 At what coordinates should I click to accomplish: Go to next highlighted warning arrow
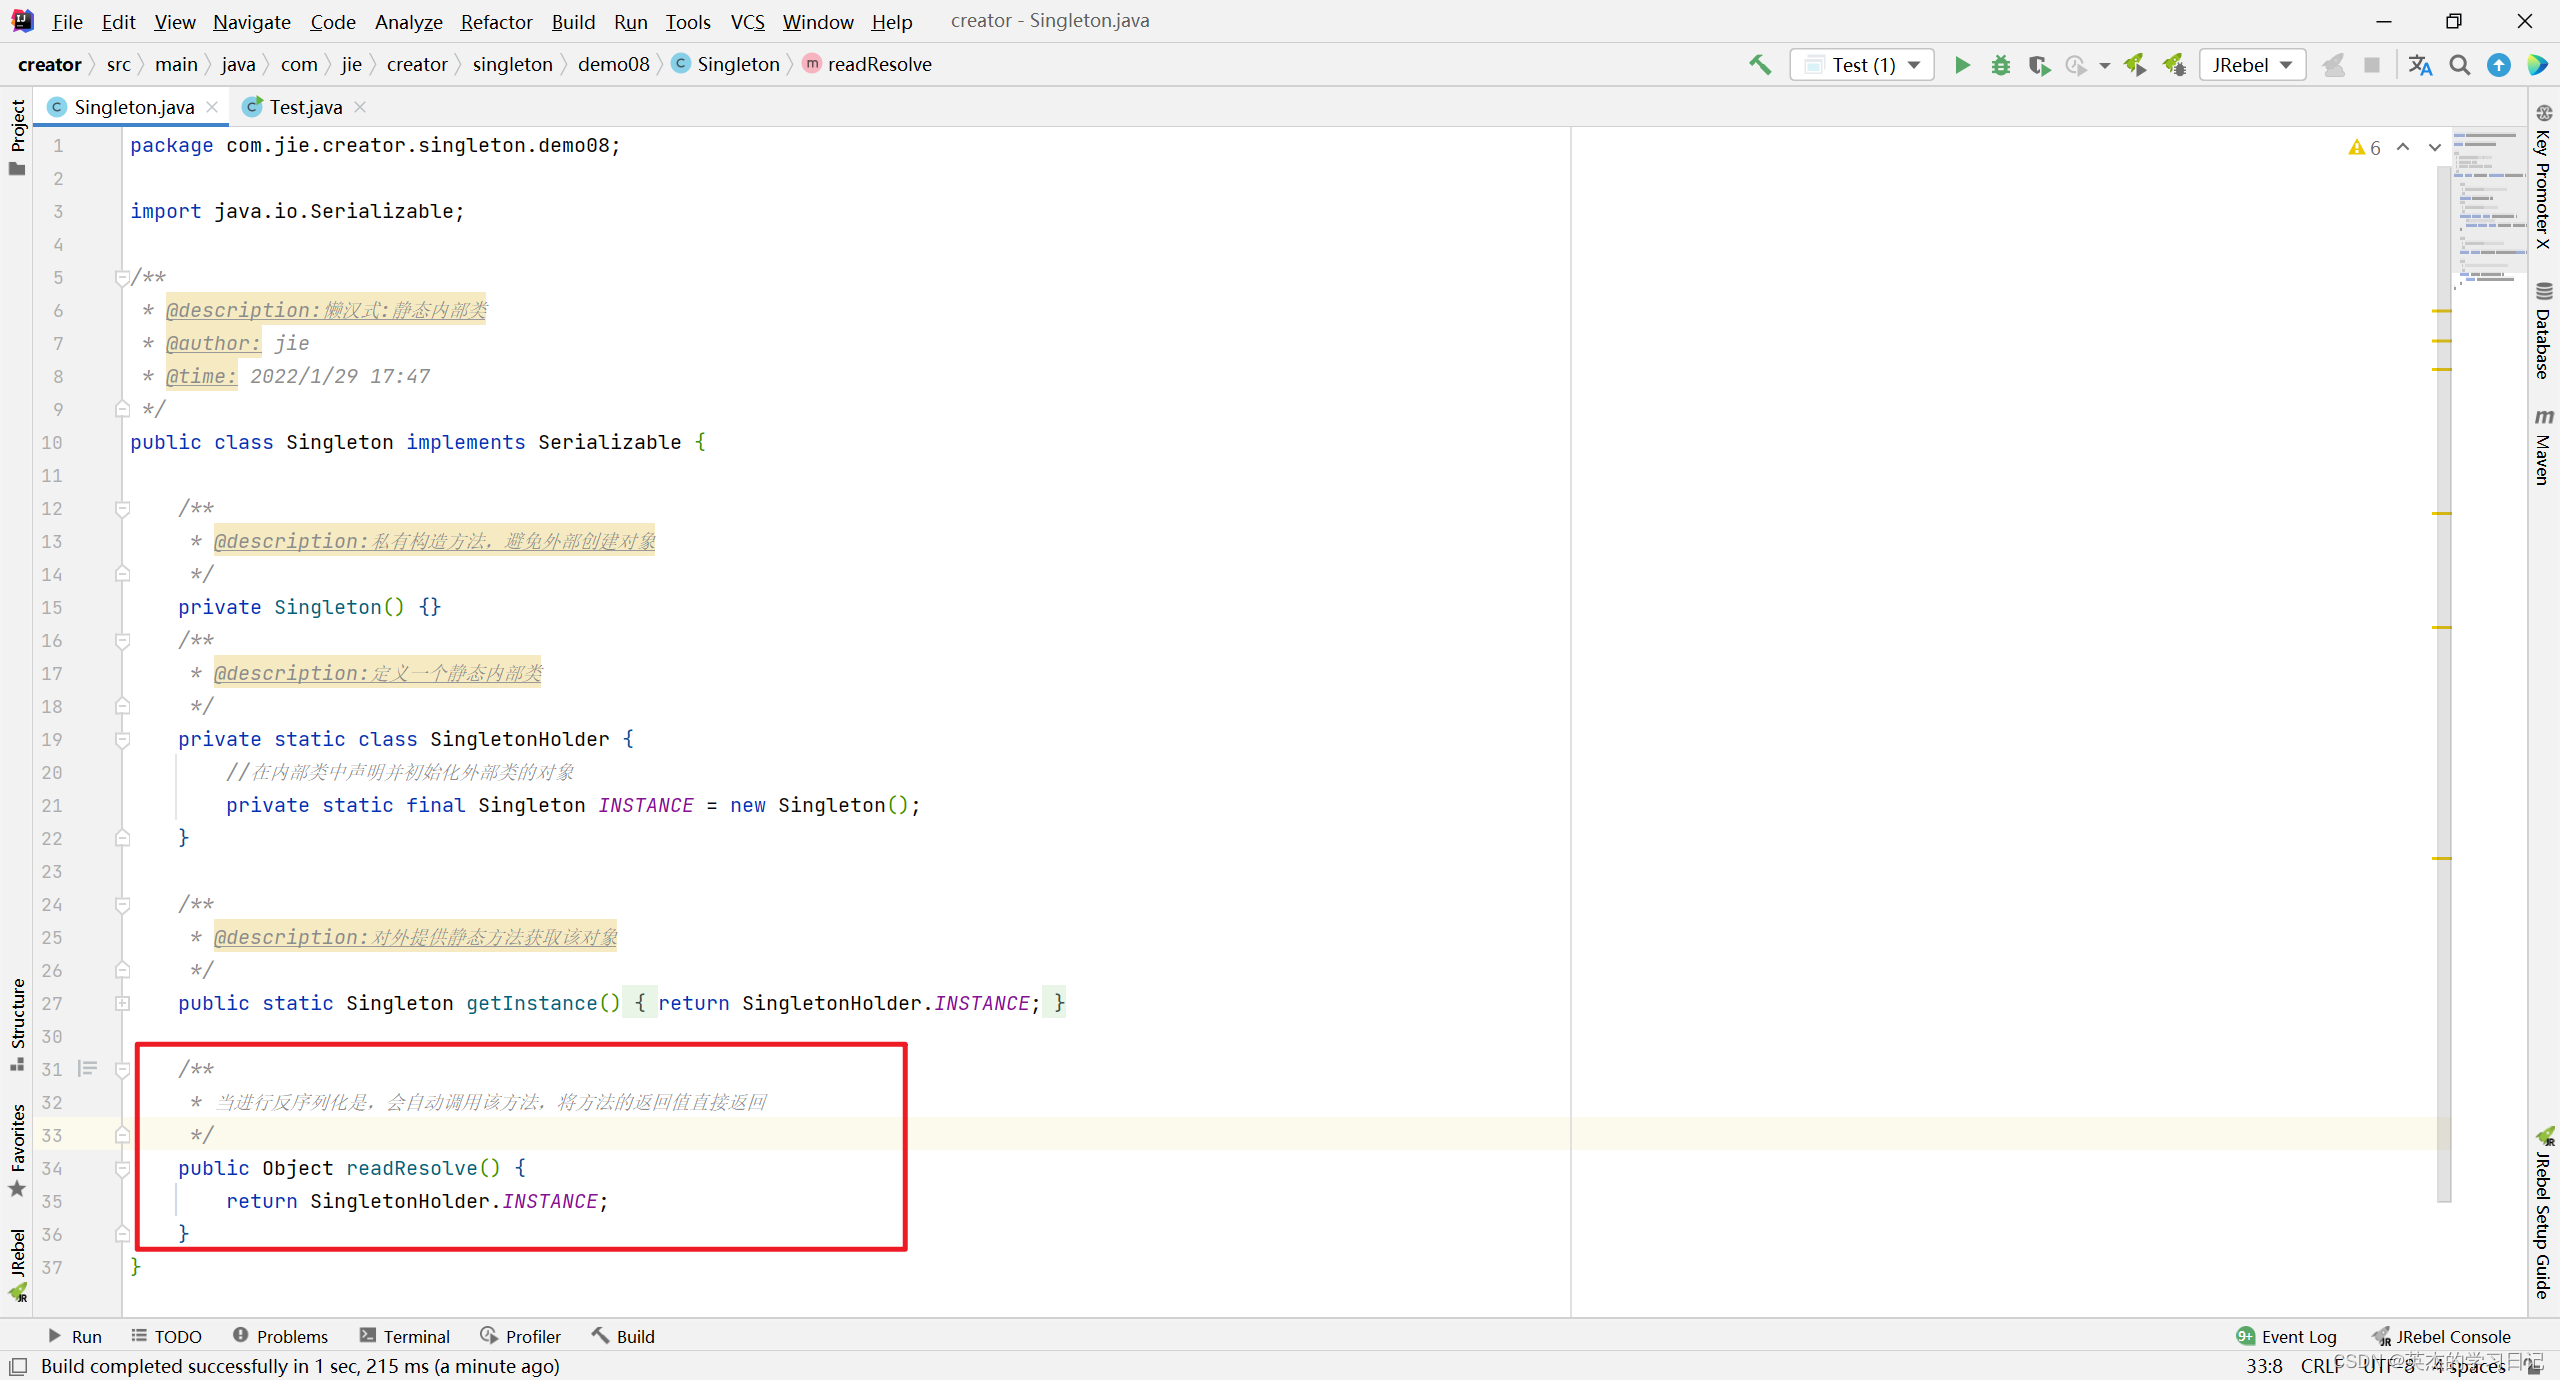2435,147
